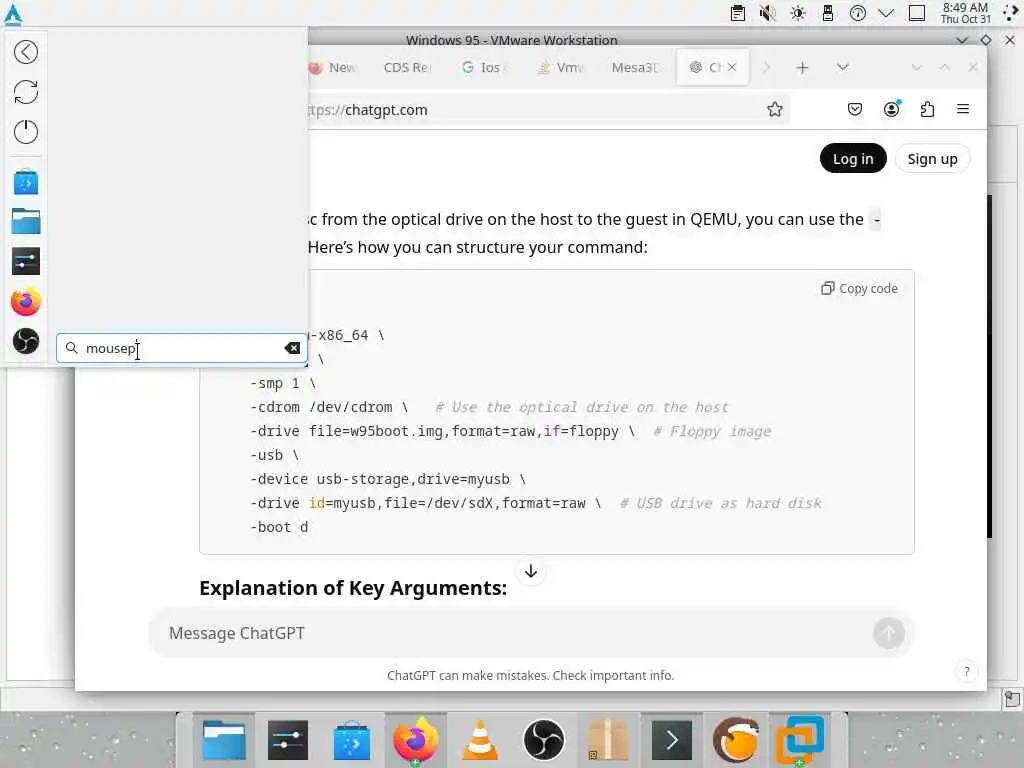This screenshot has height=768, width=1024.
Task: Click the send message arrow button
Action: (889, 633)
